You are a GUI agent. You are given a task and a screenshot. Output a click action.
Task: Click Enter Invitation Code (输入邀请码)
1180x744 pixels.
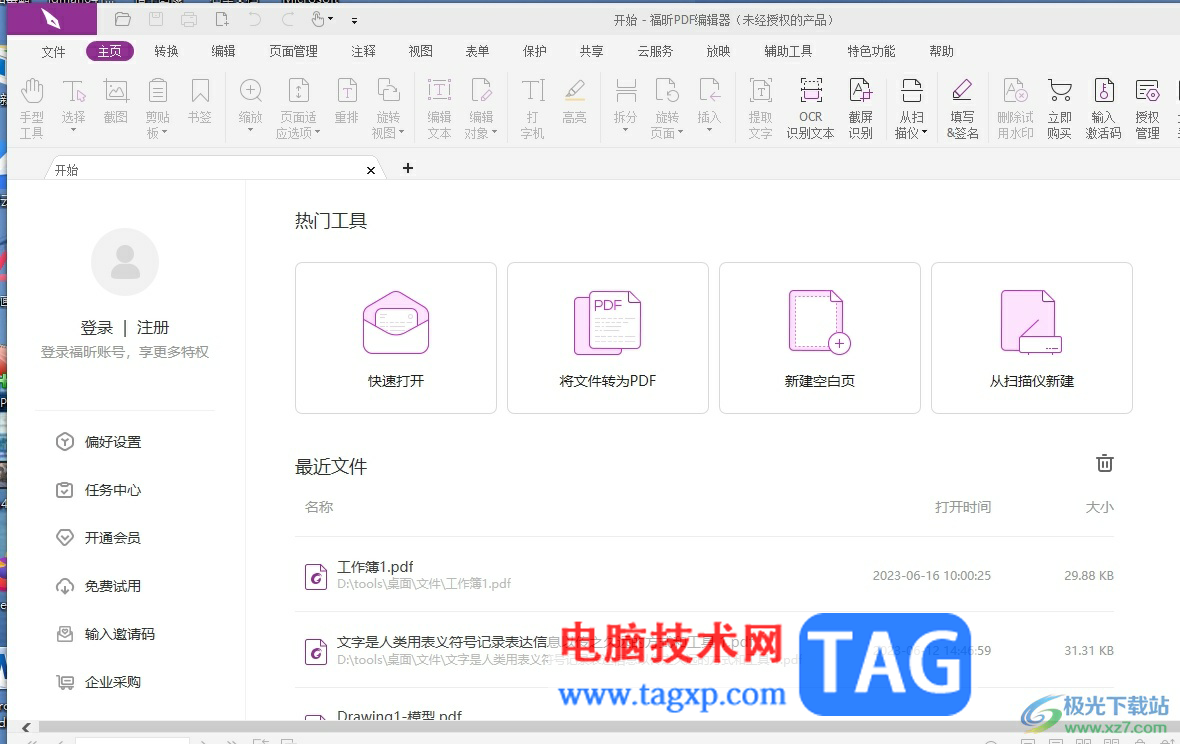(x=105, y=634)
